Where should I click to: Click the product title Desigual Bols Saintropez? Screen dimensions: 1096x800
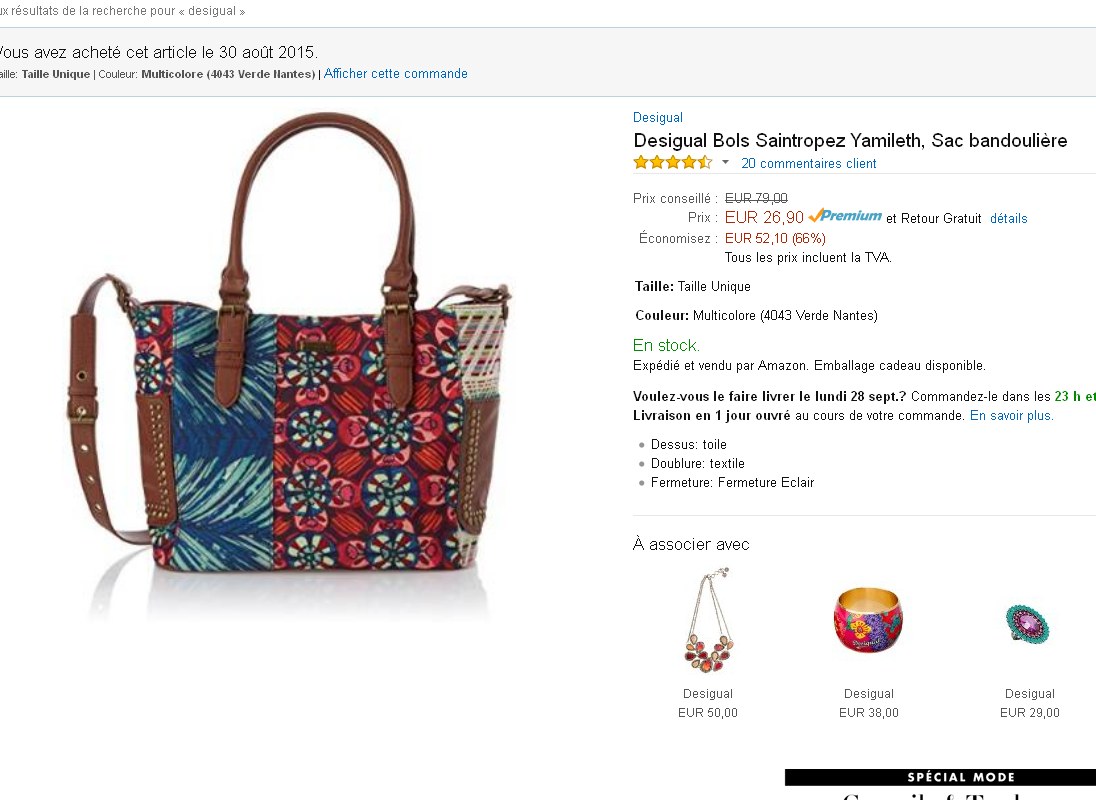coord(850,141)
